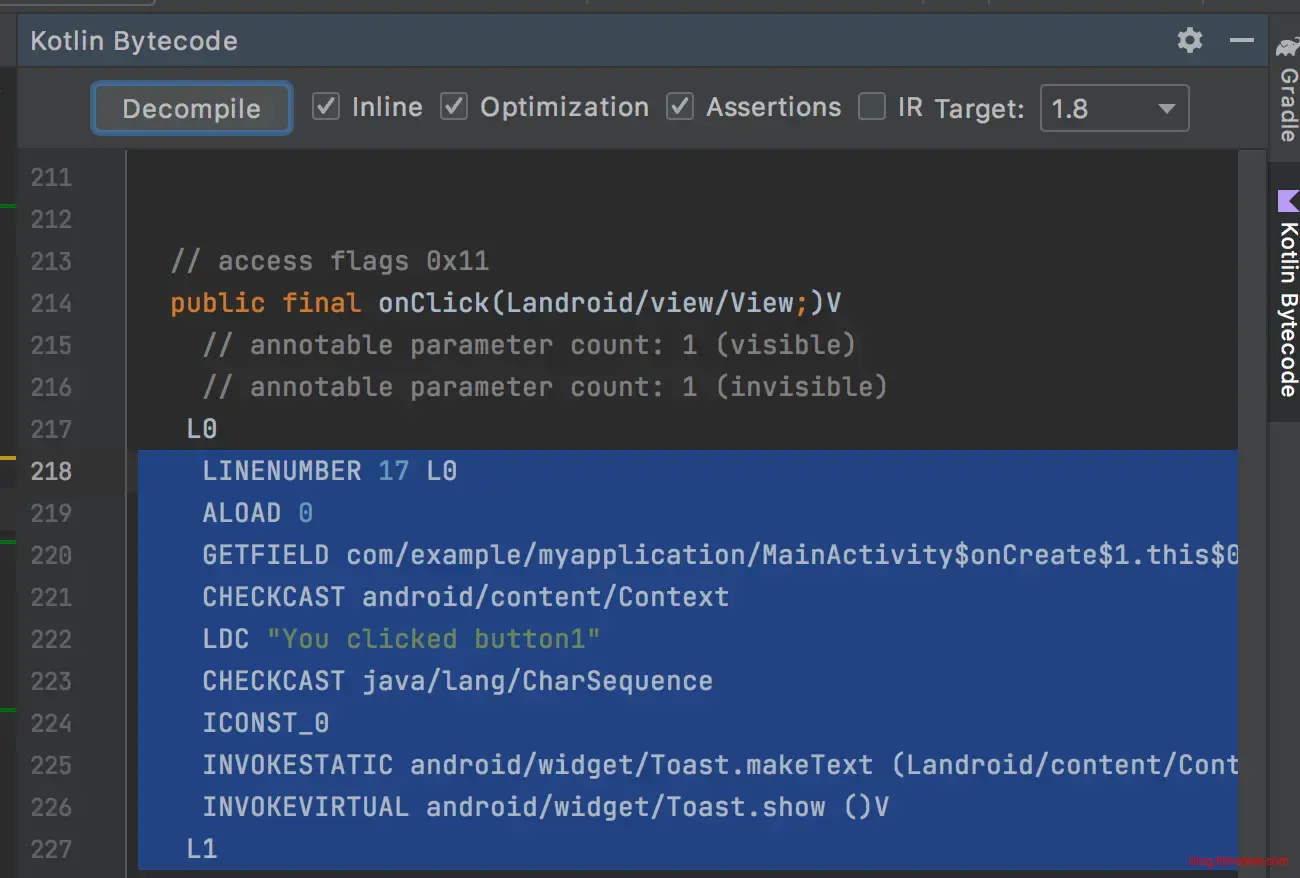This screenshot has width=1300, height=878.
Task: Click line number 218 in the gutter
Action: 51,471
